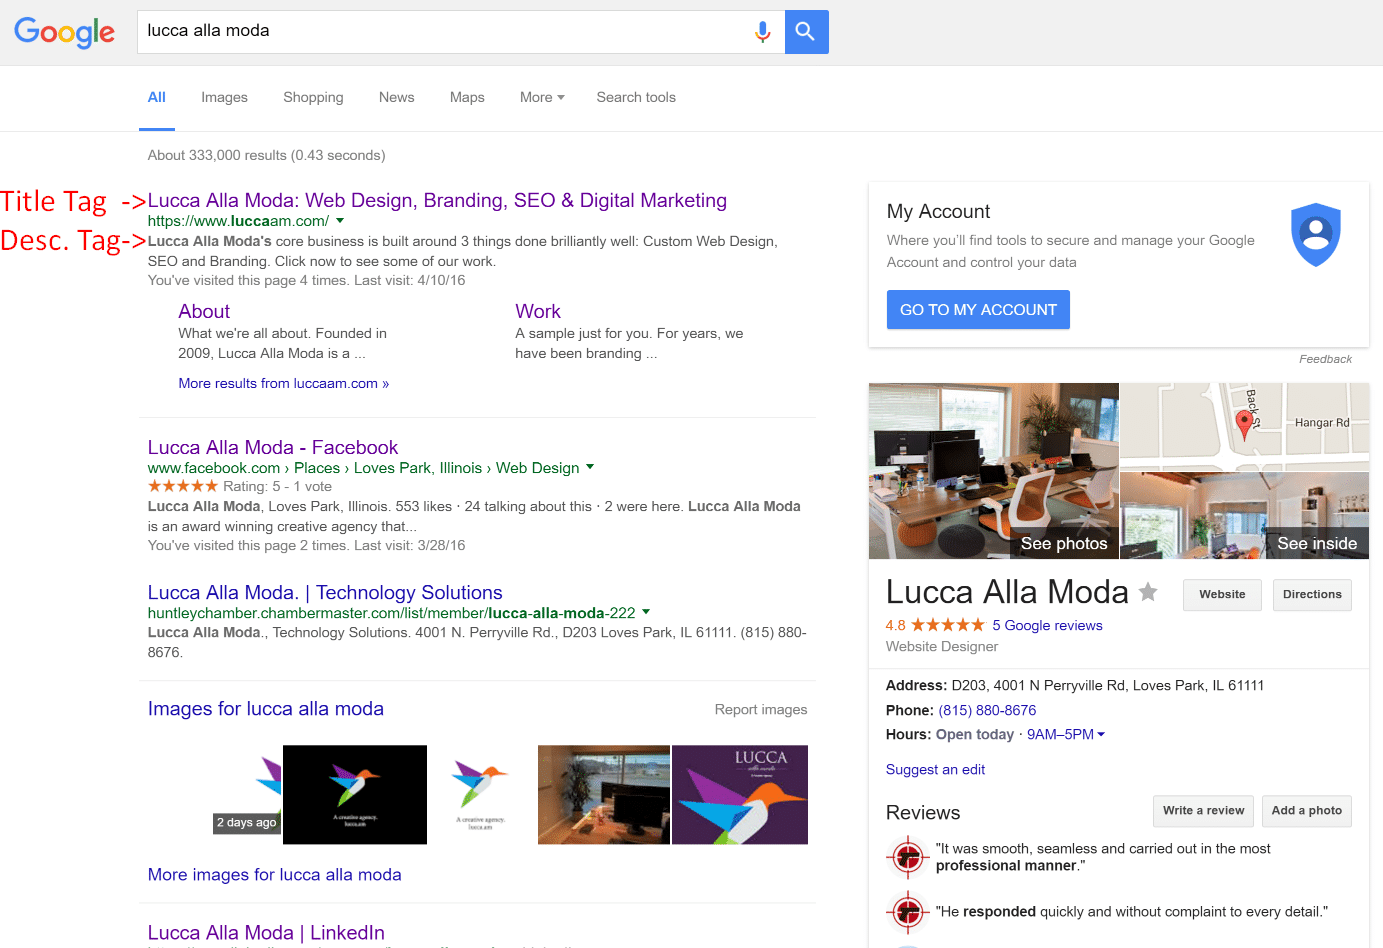Click the Facebook result rating stars
This screenshot has width=1383, height=948.
tap(182, 486)
